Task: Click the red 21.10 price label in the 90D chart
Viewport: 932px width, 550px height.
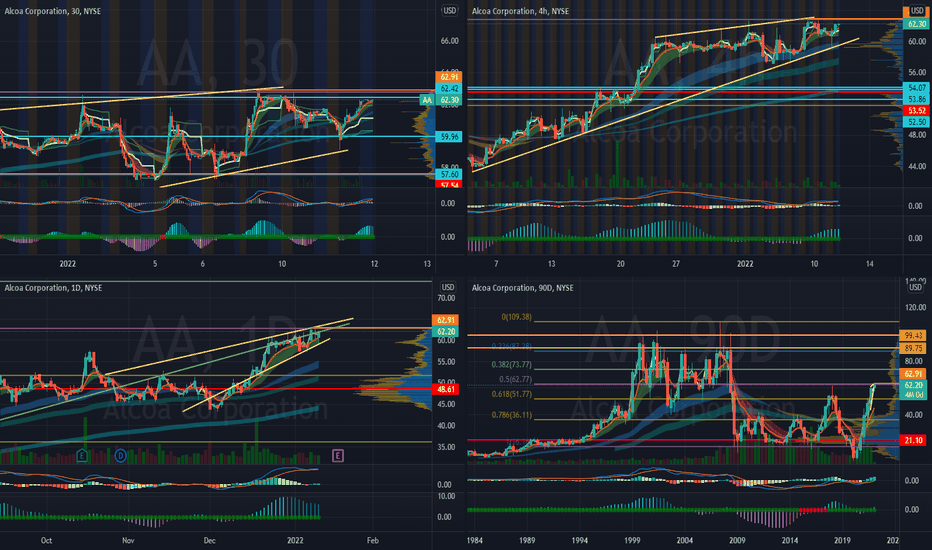Action: (x=912, y=440)
